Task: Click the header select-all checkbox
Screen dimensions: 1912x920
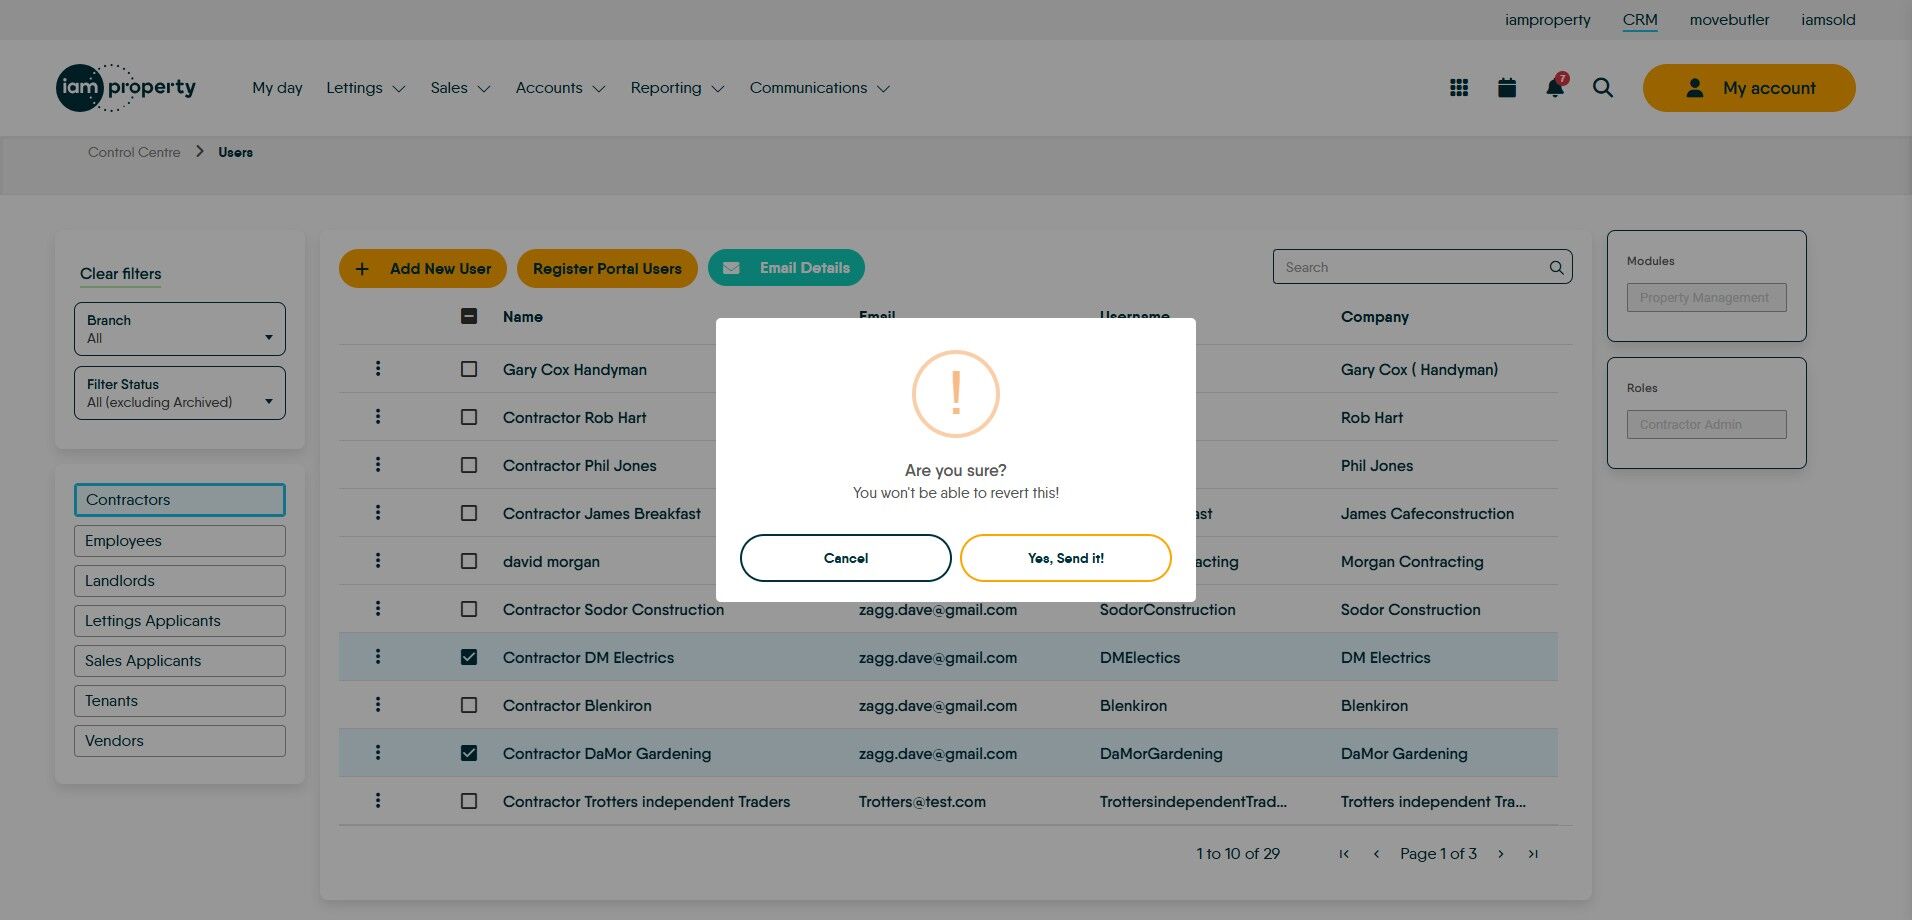Action: (469, 316)
